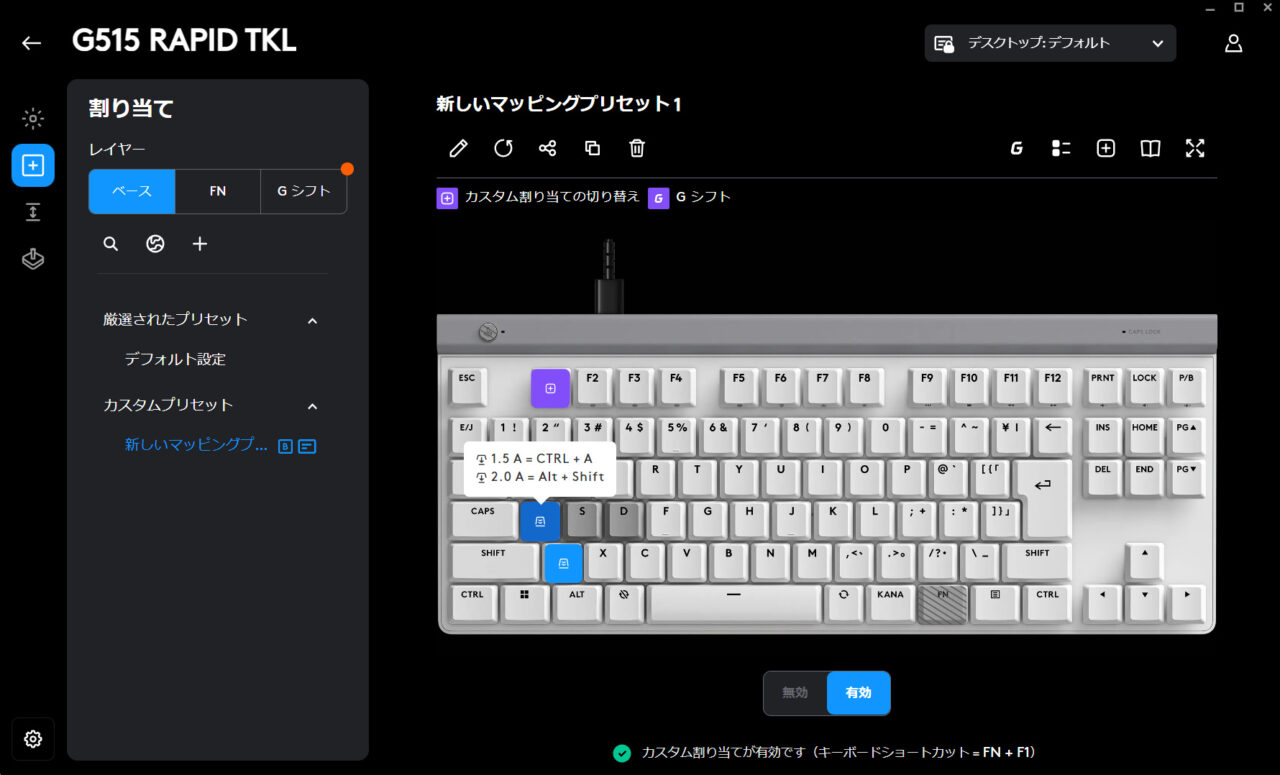Collapse the 厳選されたプリセット section
Screen dimensions: 1280x775
(312, 321)
